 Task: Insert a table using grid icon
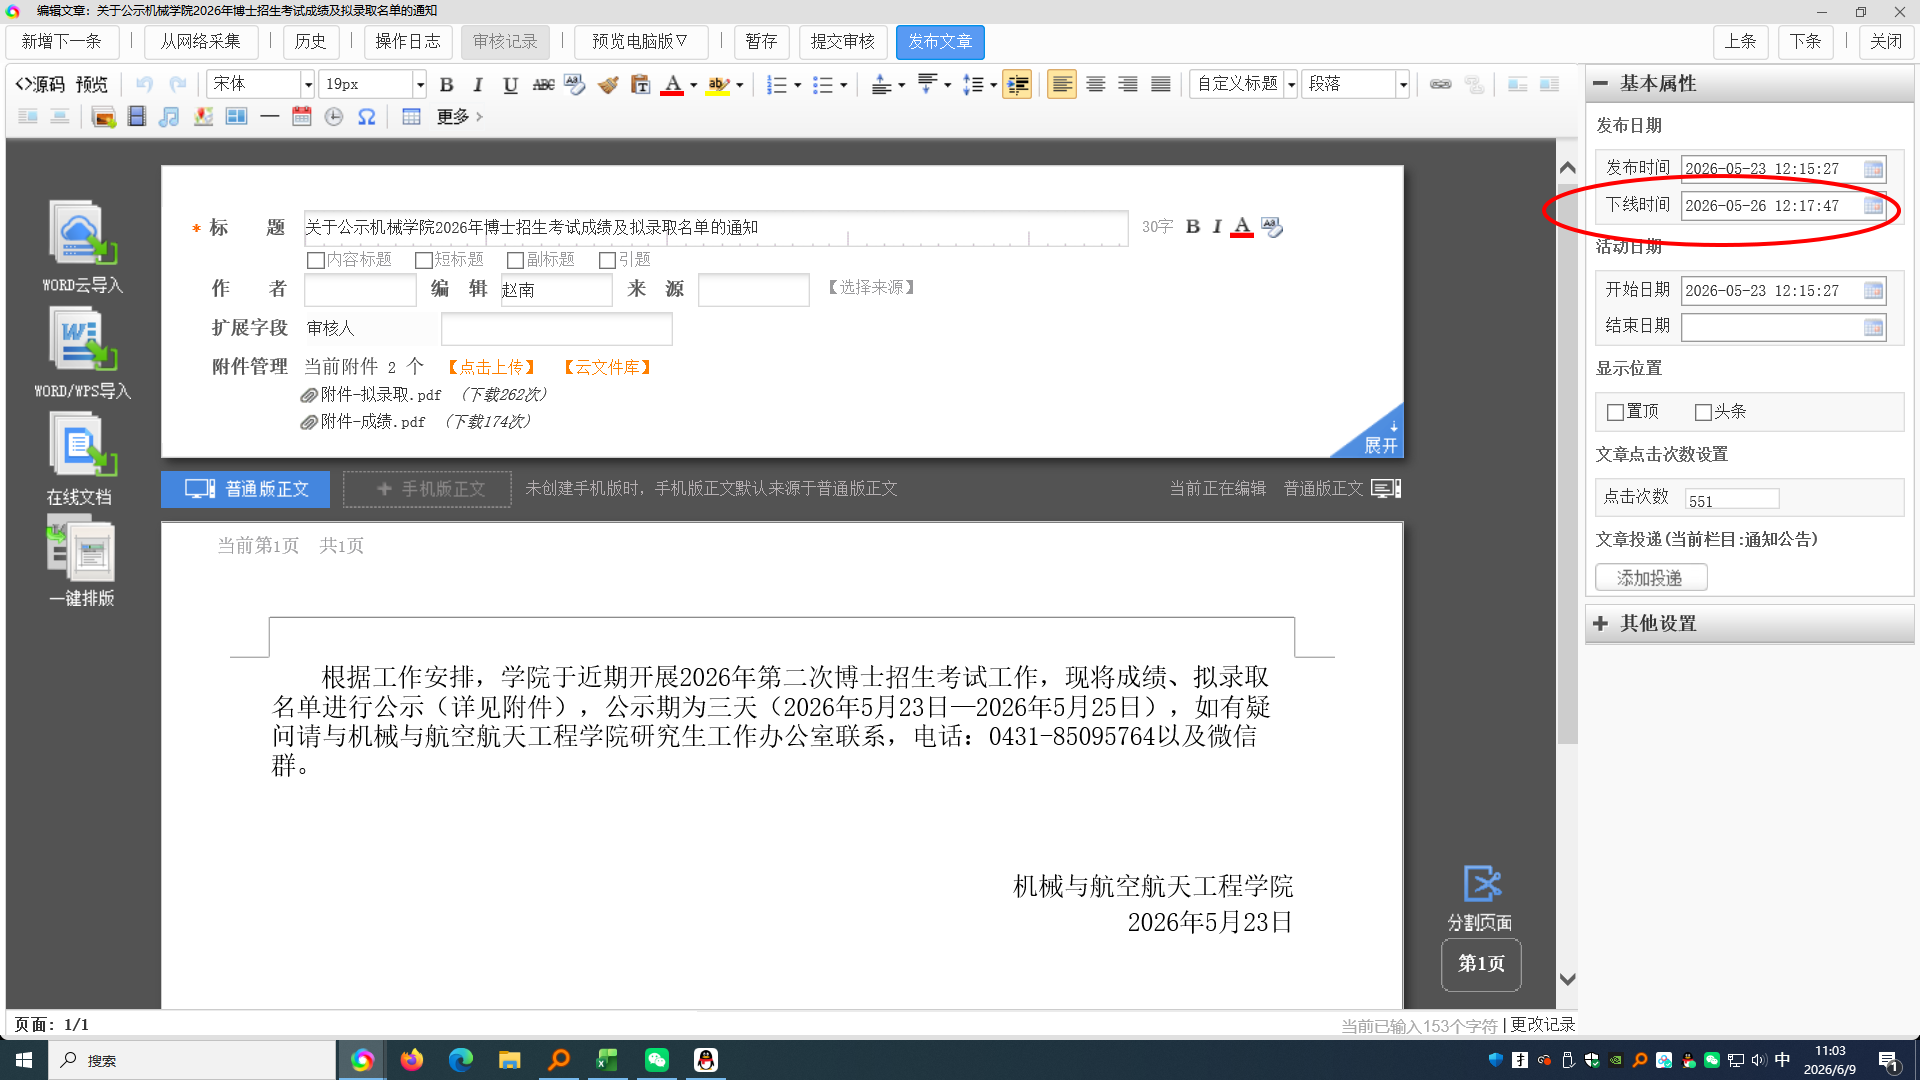[411, 117]
